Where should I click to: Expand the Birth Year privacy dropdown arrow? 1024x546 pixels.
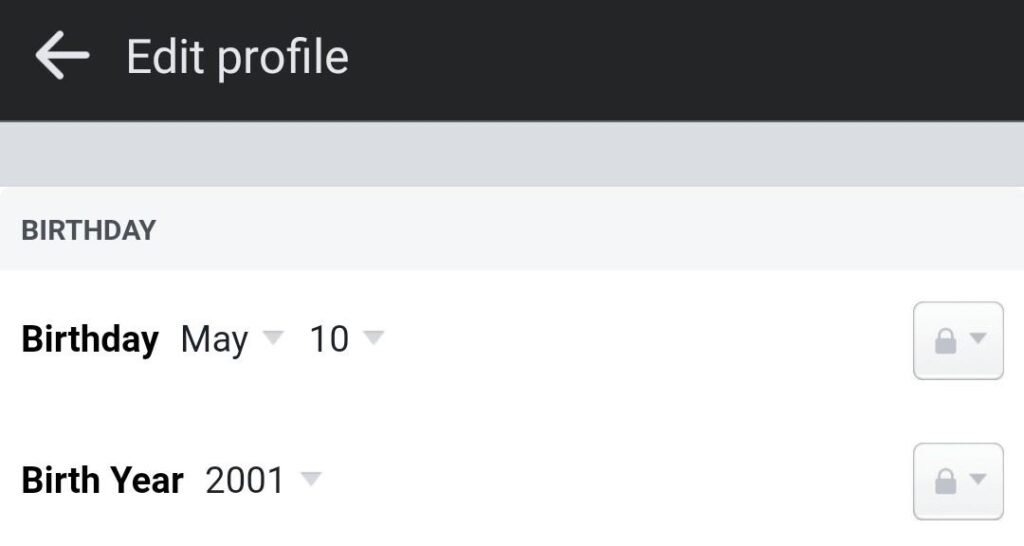pyautogui.click(x=978, y=481)
